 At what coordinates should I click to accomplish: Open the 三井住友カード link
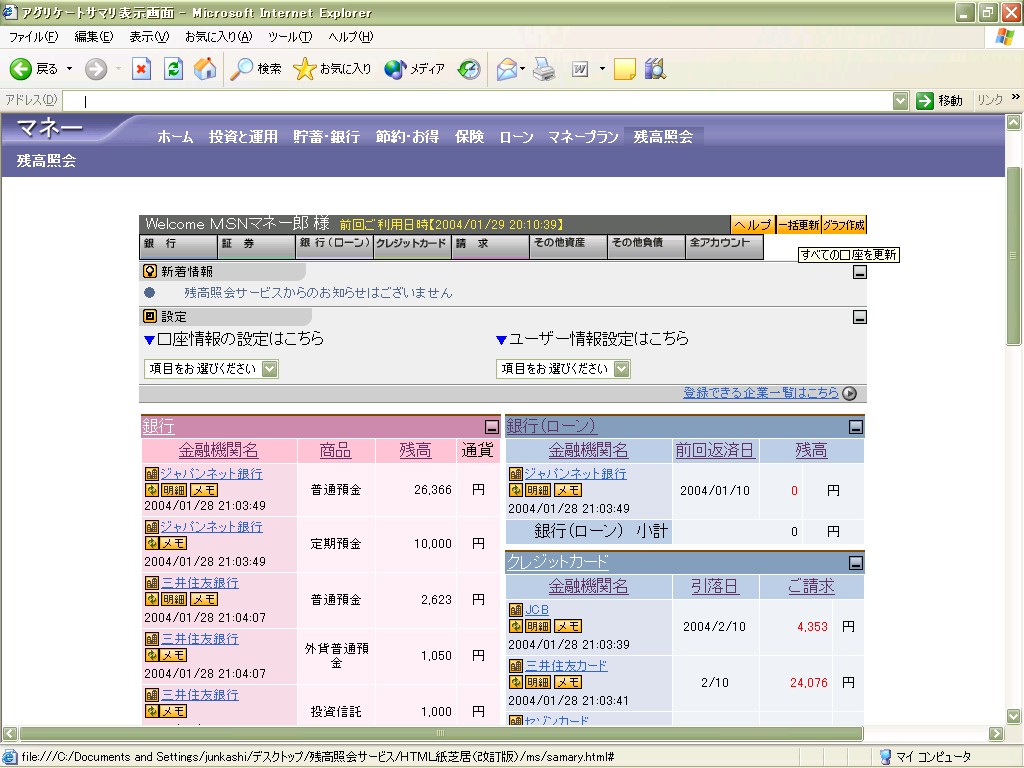click(x=566, y=665)
